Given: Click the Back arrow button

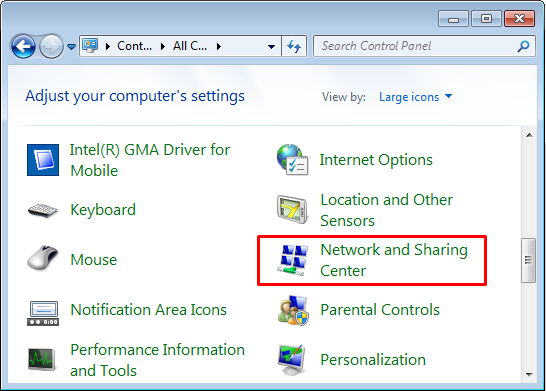Looking at the screenshot, I should click(23, 46).
